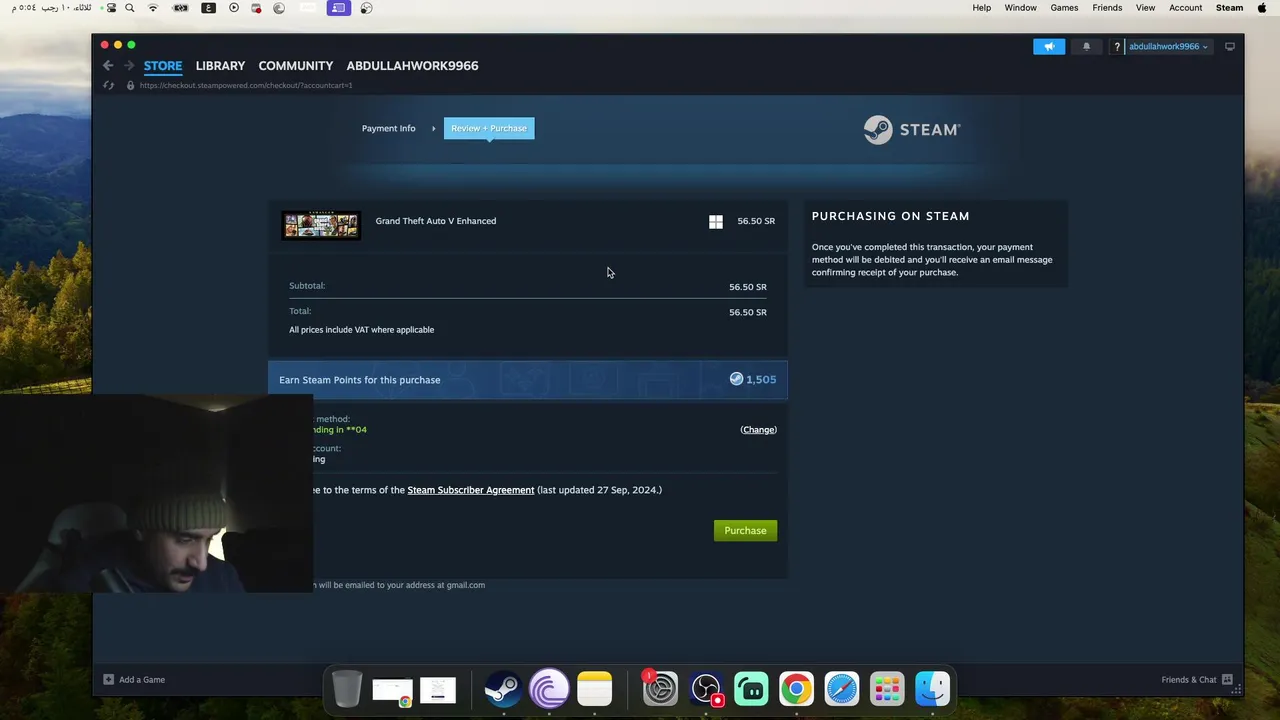Viewport: 1280px width, 720px height.
Task: Open Steam from the dock
Action: [503, 689]
